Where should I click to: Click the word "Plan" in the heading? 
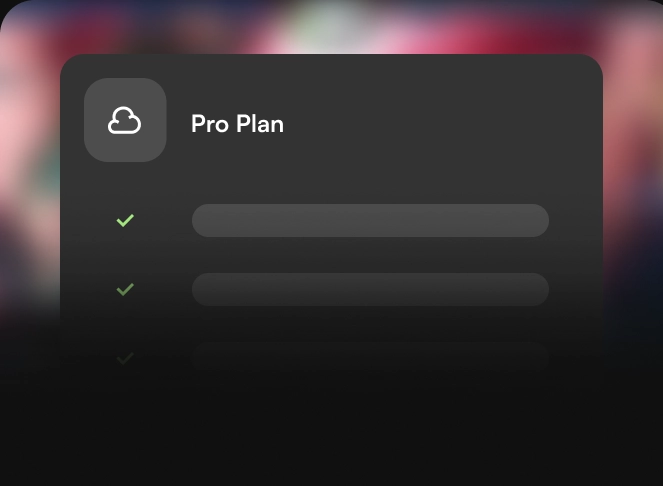click(260, 124)
